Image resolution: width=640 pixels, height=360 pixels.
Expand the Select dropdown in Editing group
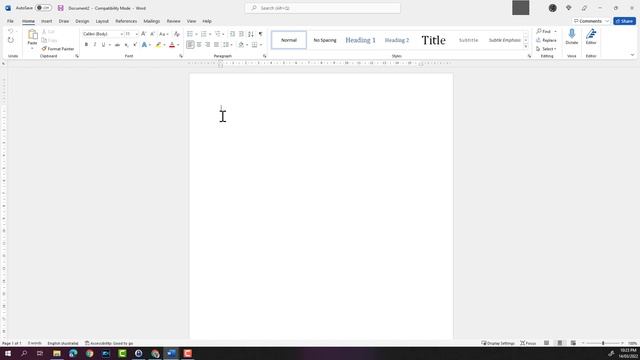[547, 49]
